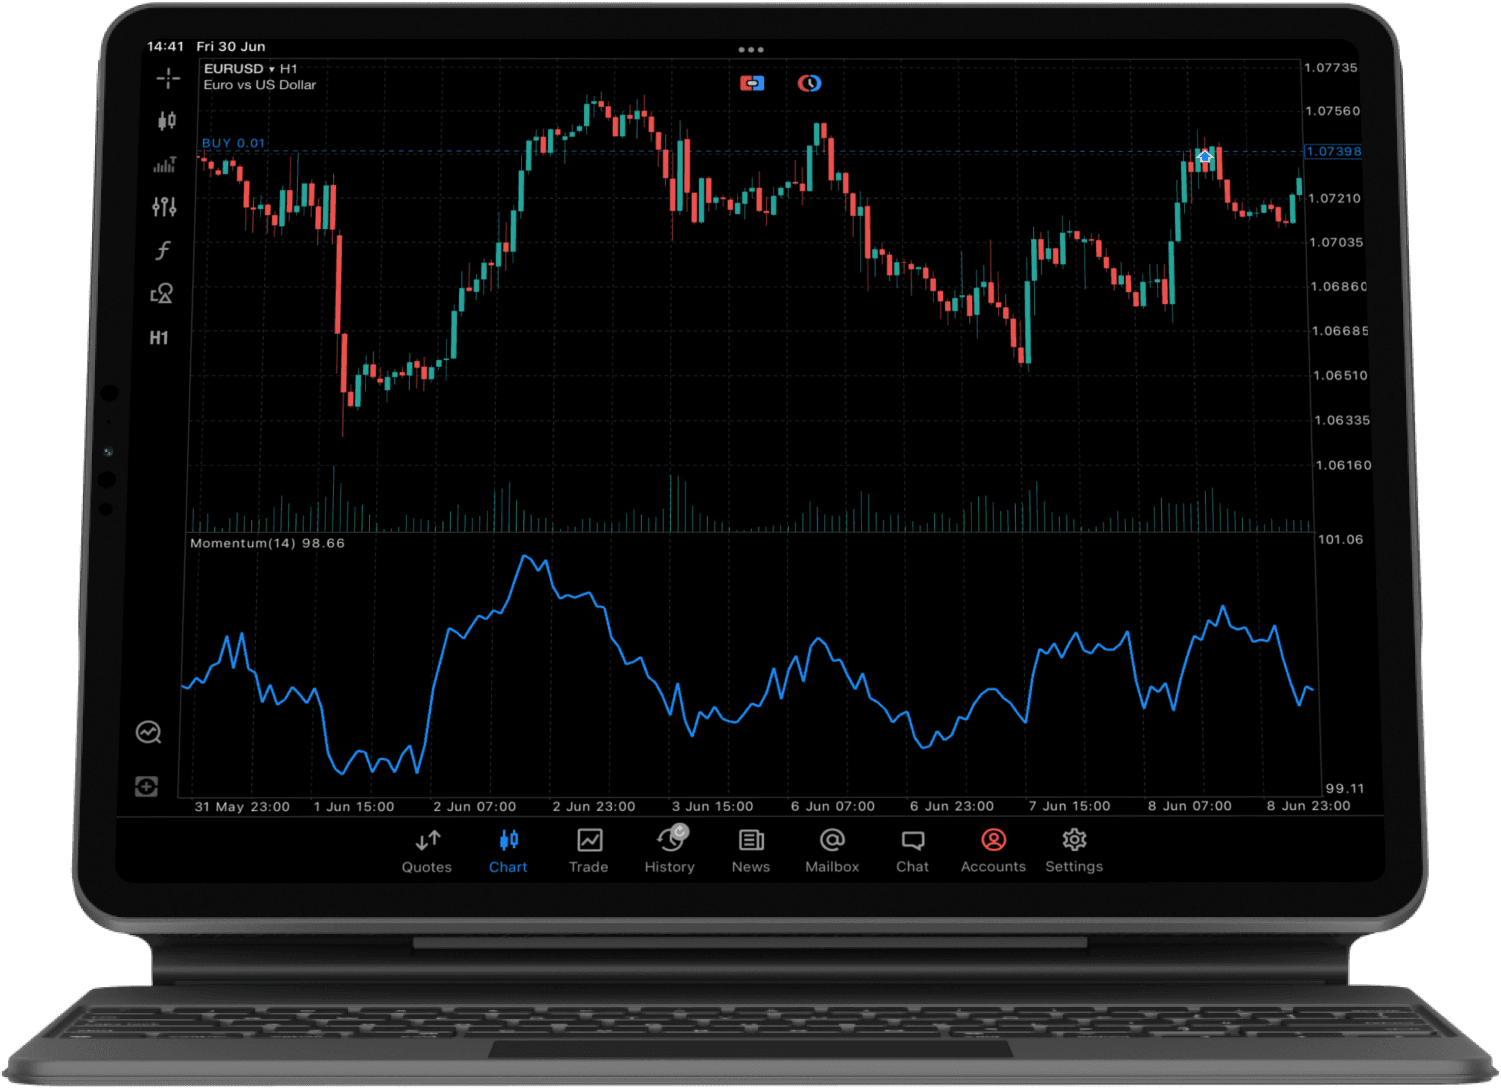Open the H1 timeframe selector in sidebar
Viewport: 1501px width, 1088px height.
(159, 338)
